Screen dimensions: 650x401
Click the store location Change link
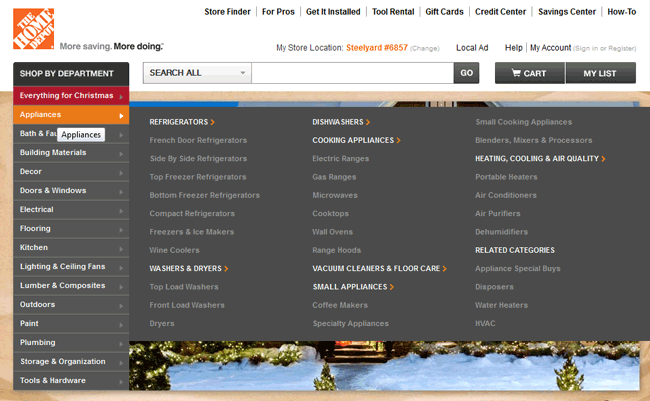coord(424,49)
